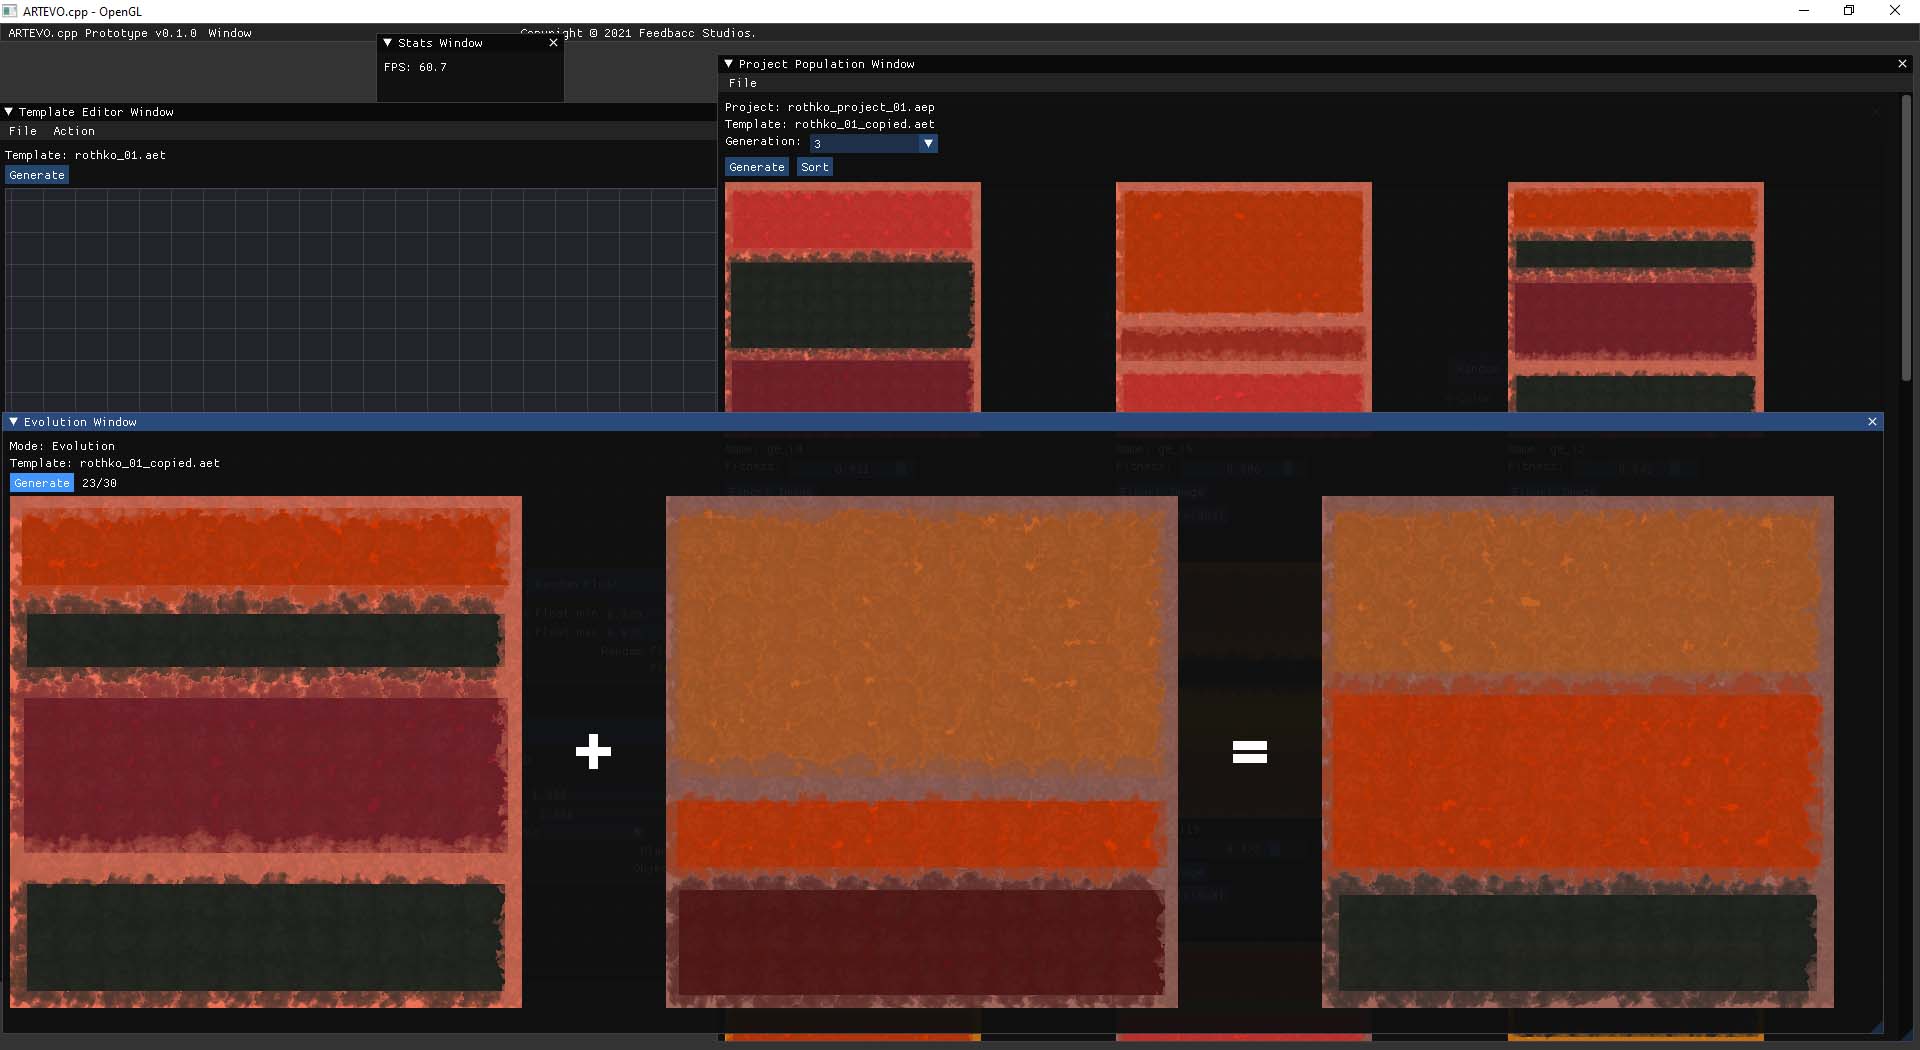Click the Evolution Window title bar
This screenshot has width=1920, height=1050.
point(943,422)
